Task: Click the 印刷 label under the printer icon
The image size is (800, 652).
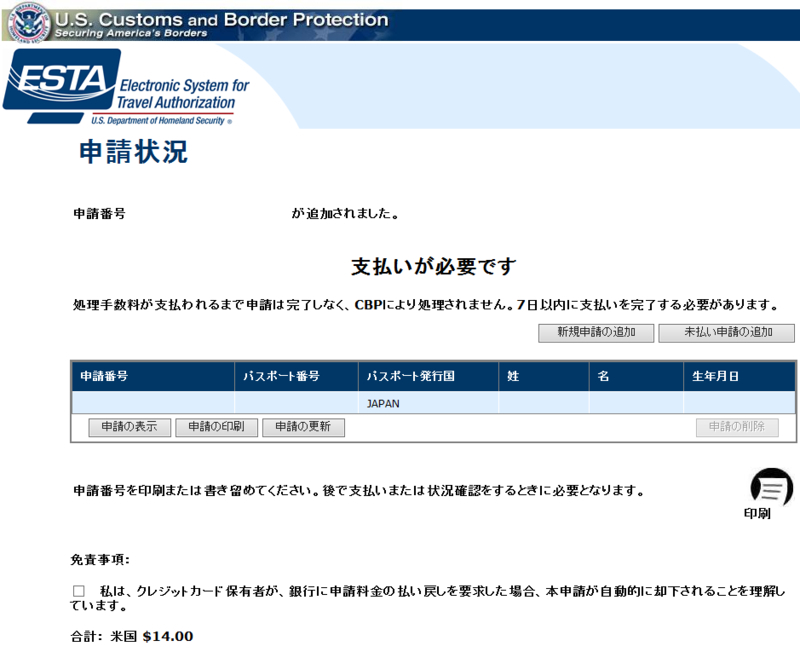Action: (757, 513)
